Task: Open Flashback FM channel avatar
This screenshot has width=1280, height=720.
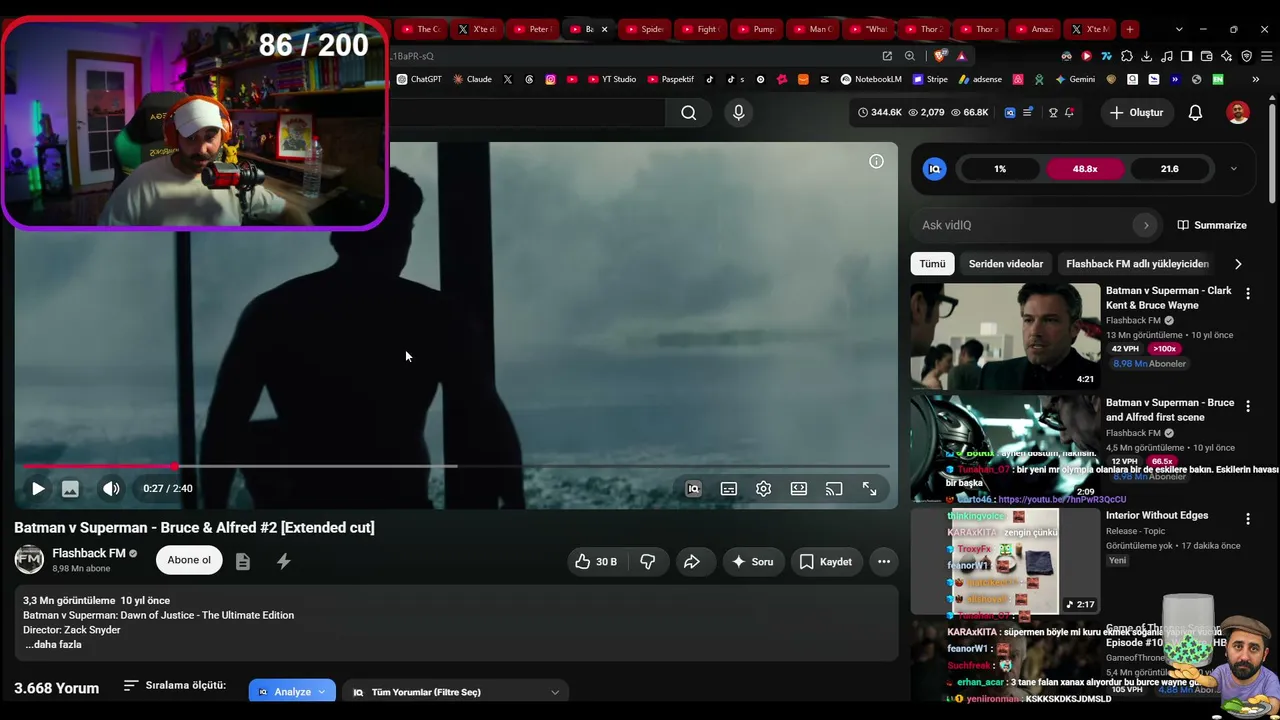Action: pyautogui.click(x=29, y=560)
